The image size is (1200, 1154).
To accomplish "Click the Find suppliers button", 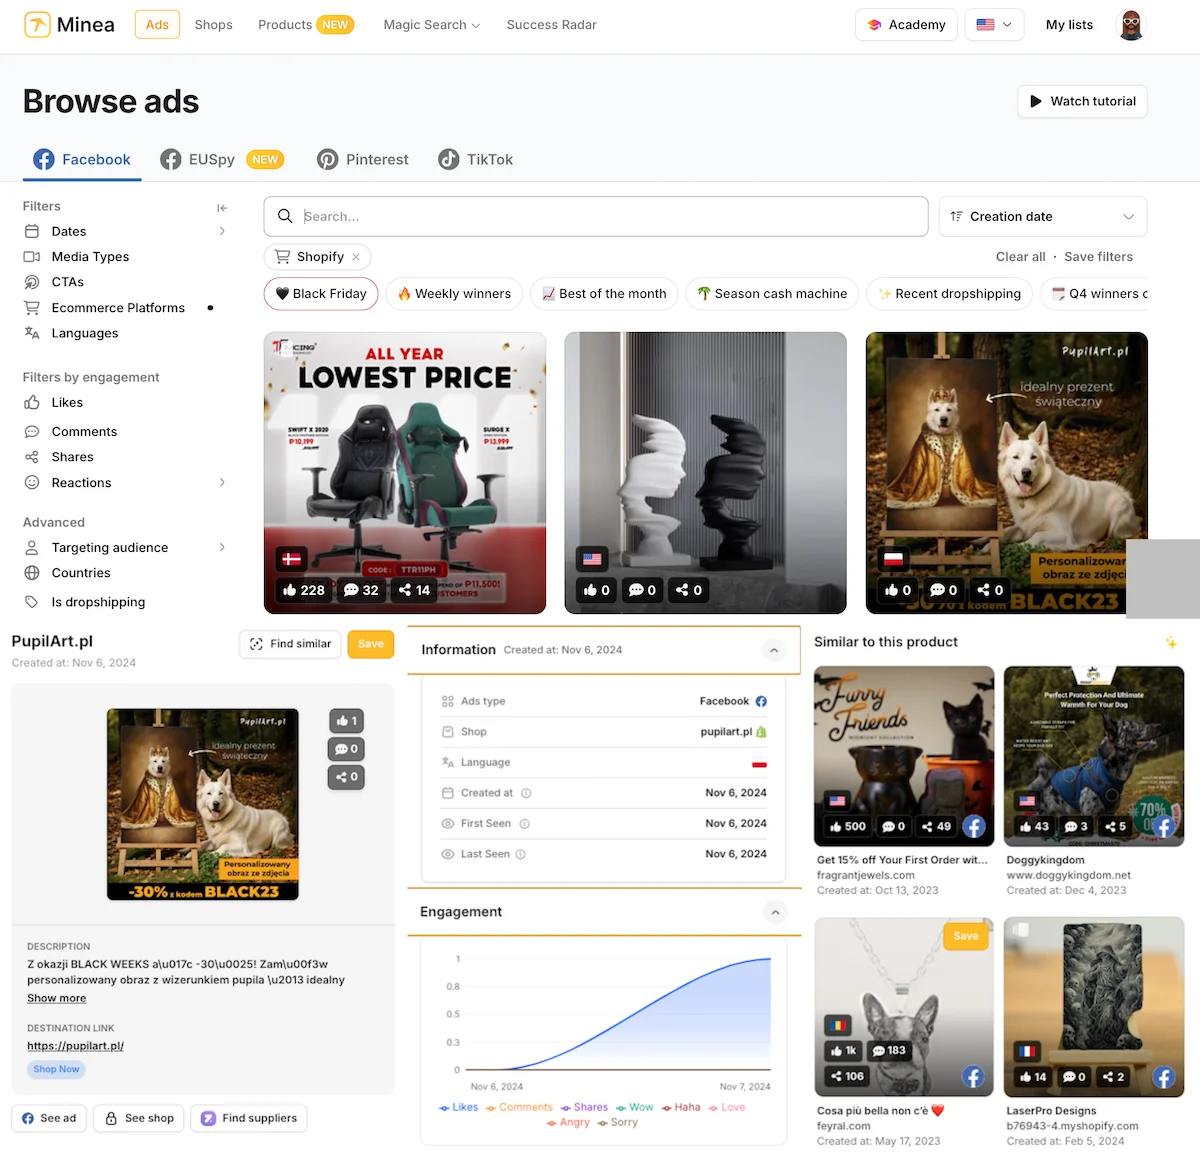I will pyautogui.click(x=249, y=1118).
